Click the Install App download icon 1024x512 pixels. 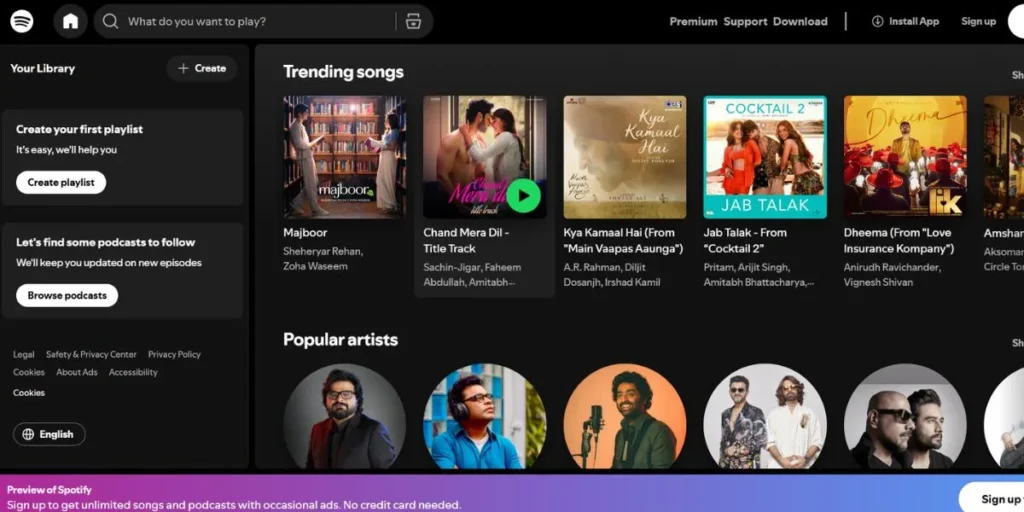(877, 22)
